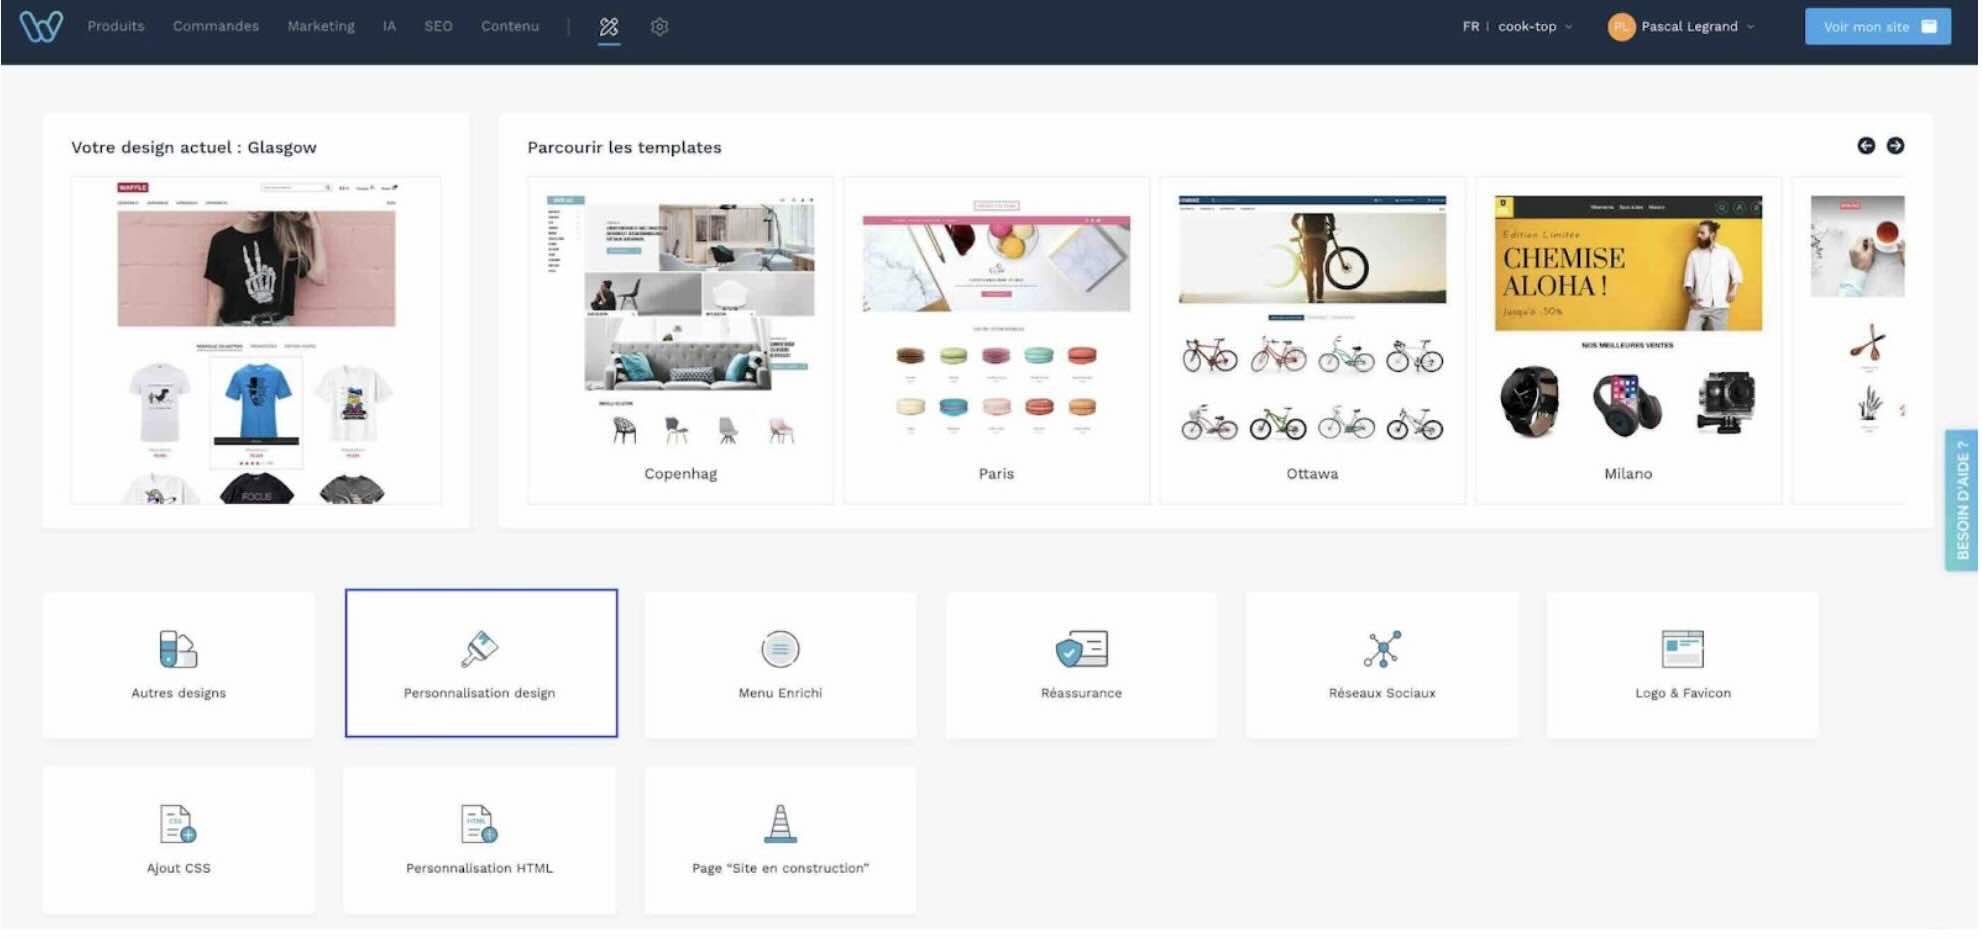Show previous templates with left arrow

[x=1866, y=146]
